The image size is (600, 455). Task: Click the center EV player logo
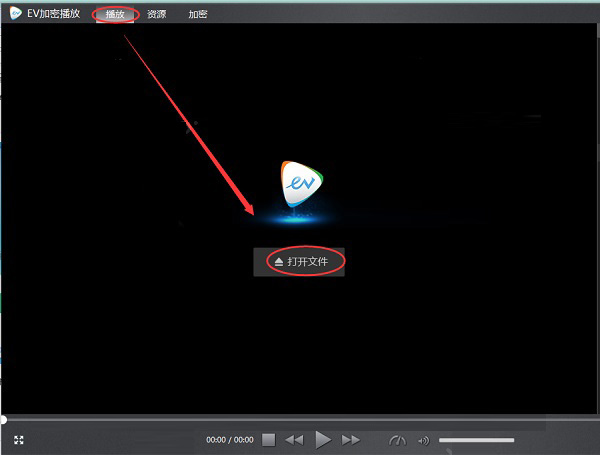point(302,184)
